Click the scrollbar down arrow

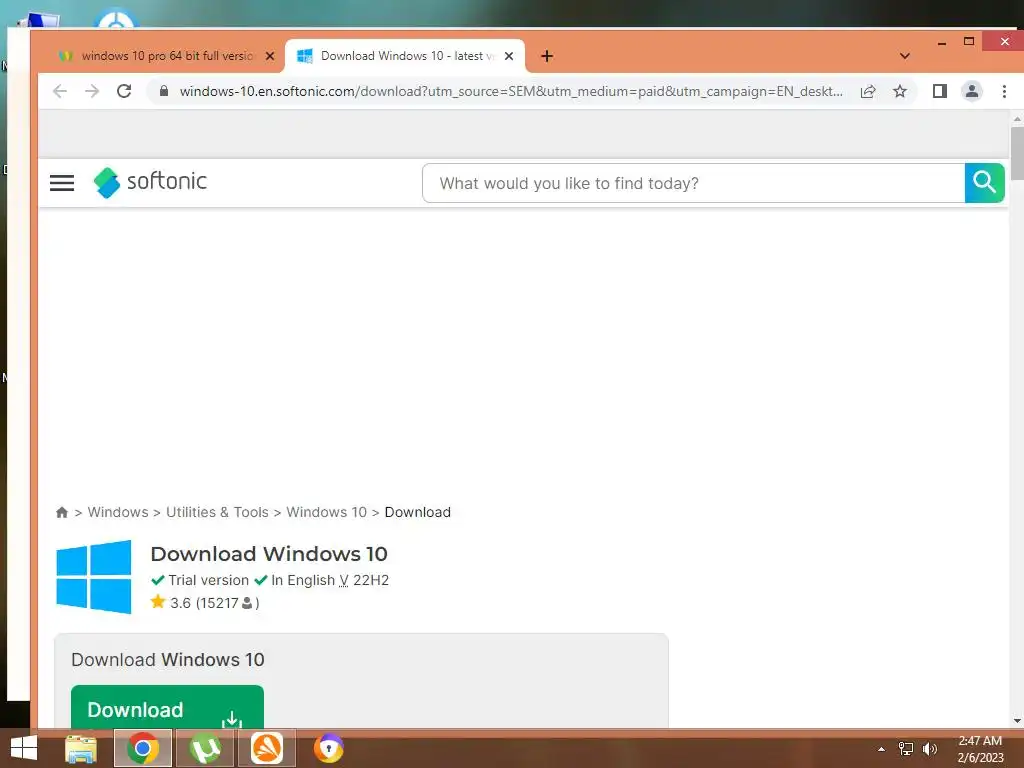click(x=1017, y=721)
